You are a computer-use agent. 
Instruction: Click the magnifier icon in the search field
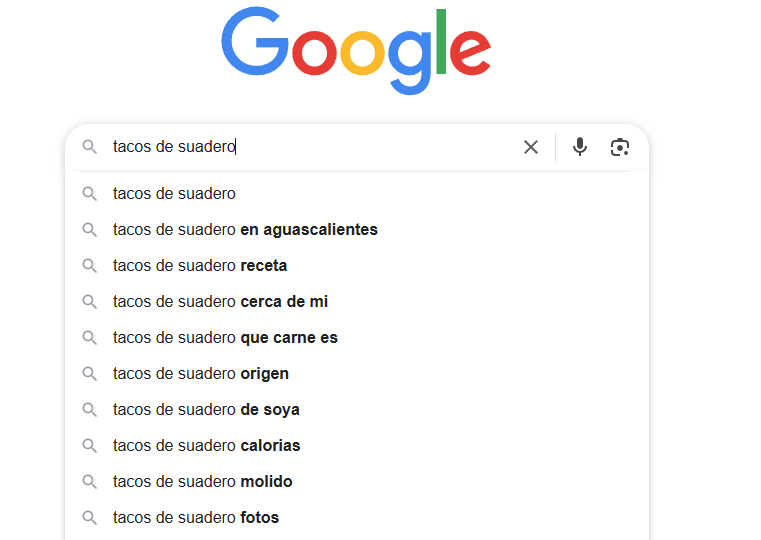pos(90,147)
